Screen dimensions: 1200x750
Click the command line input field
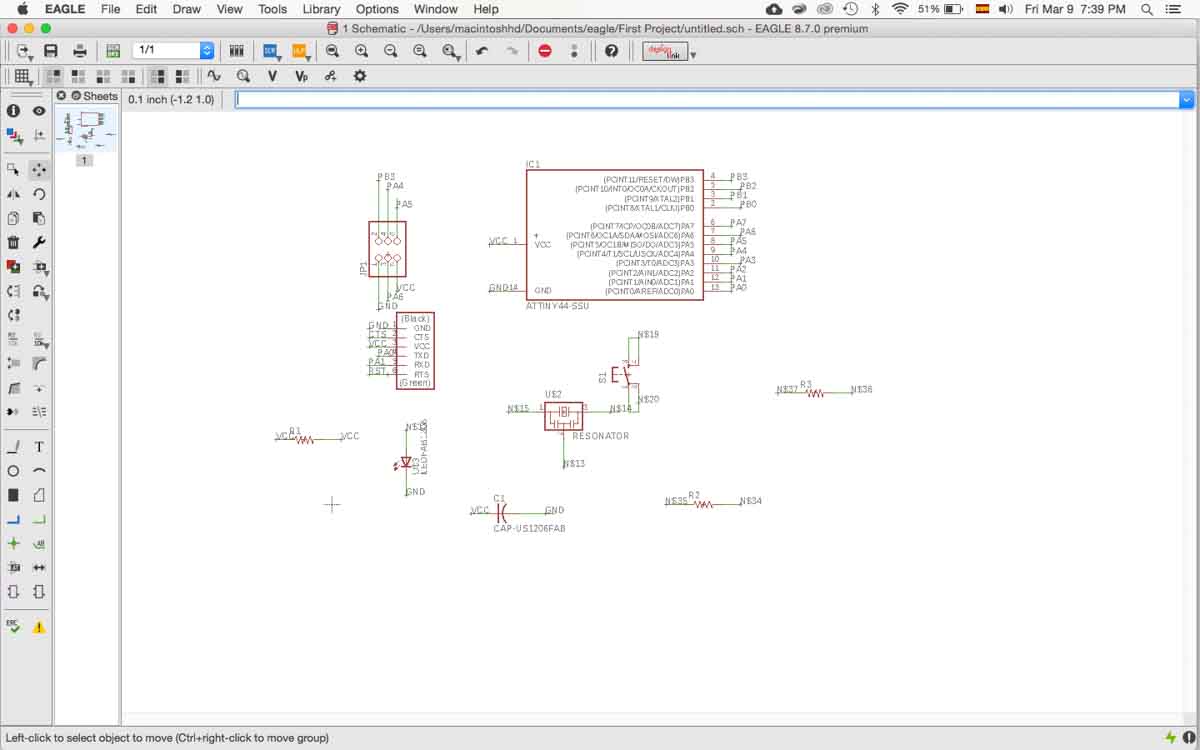tap(707, 100)
